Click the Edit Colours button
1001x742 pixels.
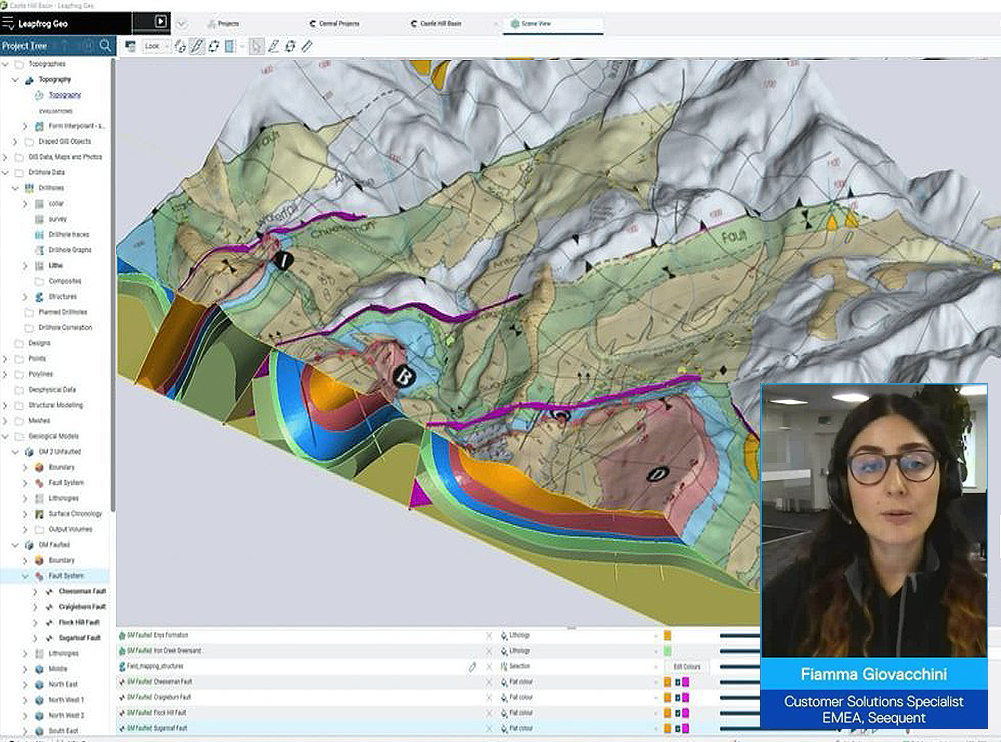click(x=687, y=667)
